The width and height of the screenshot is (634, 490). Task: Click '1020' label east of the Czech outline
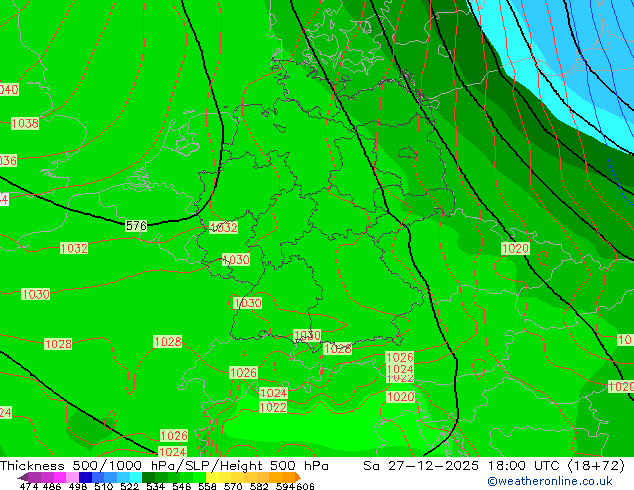point(516,248)
